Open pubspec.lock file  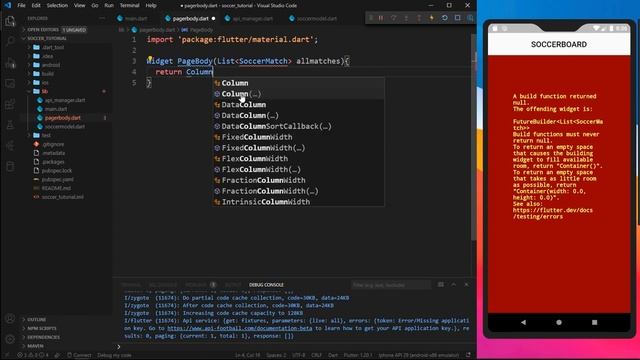click(x=57, y=171)
